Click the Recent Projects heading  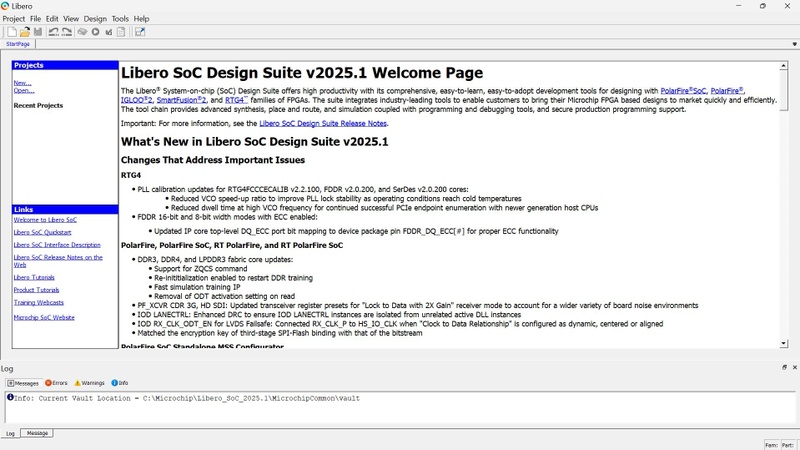coord(38,106)
